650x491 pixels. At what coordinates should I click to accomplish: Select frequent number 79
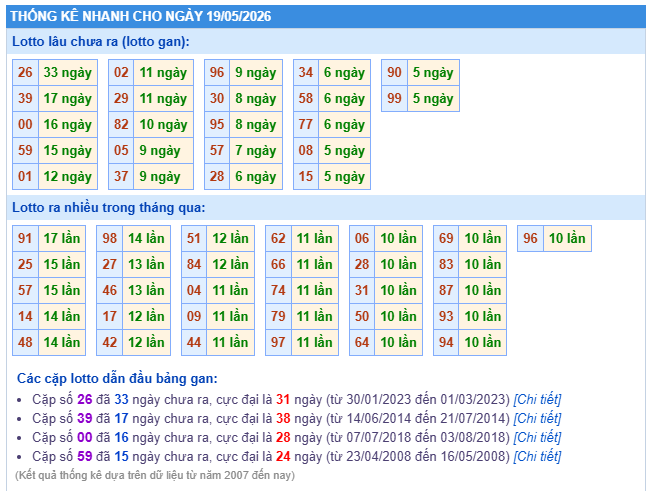(x=278, y=316)
